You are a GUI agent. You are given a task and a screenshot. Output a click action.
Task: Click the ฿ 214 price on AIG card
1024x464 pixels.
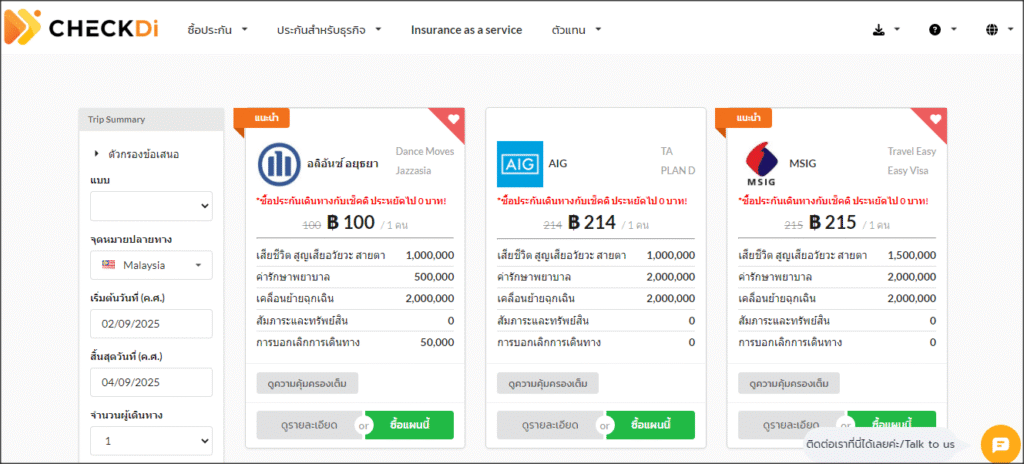(x=592, y=223)
